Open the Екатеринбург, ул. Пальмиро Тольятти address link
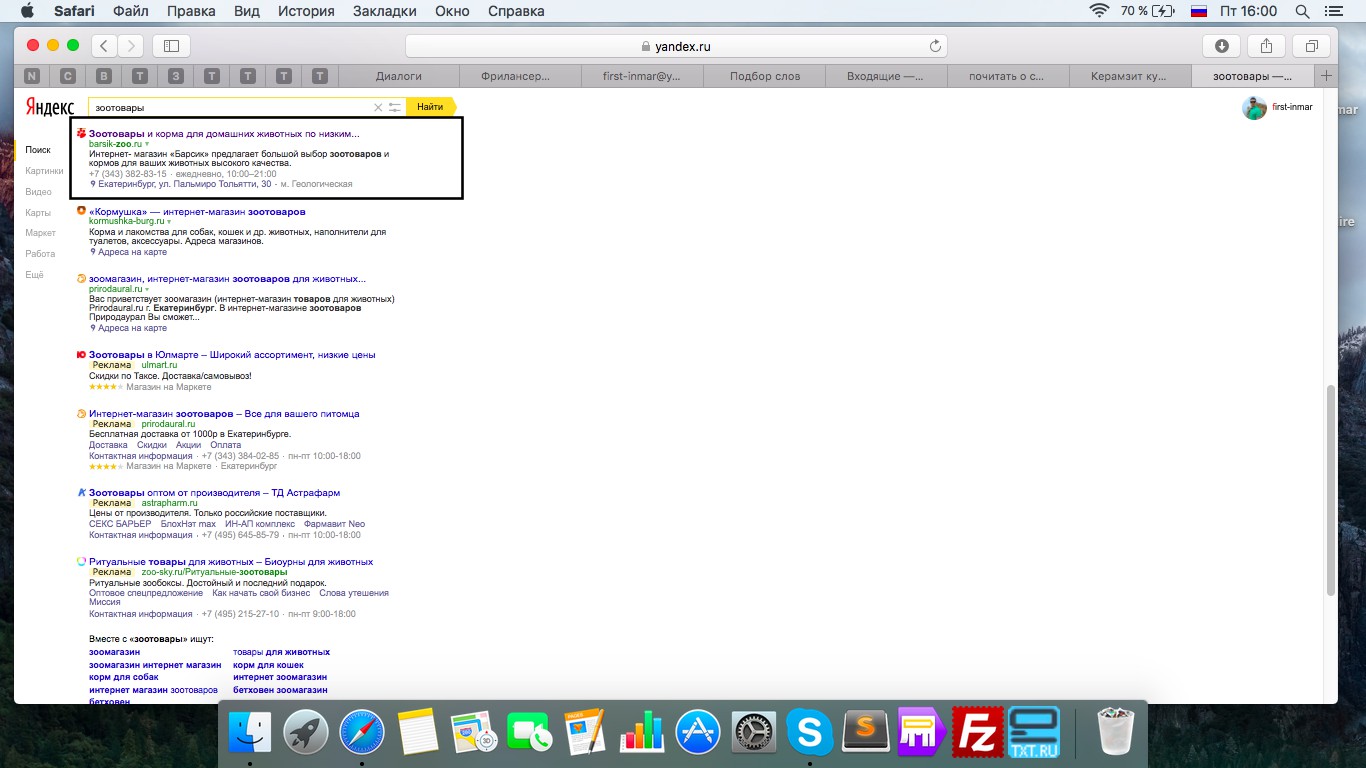 pos(185,184)
